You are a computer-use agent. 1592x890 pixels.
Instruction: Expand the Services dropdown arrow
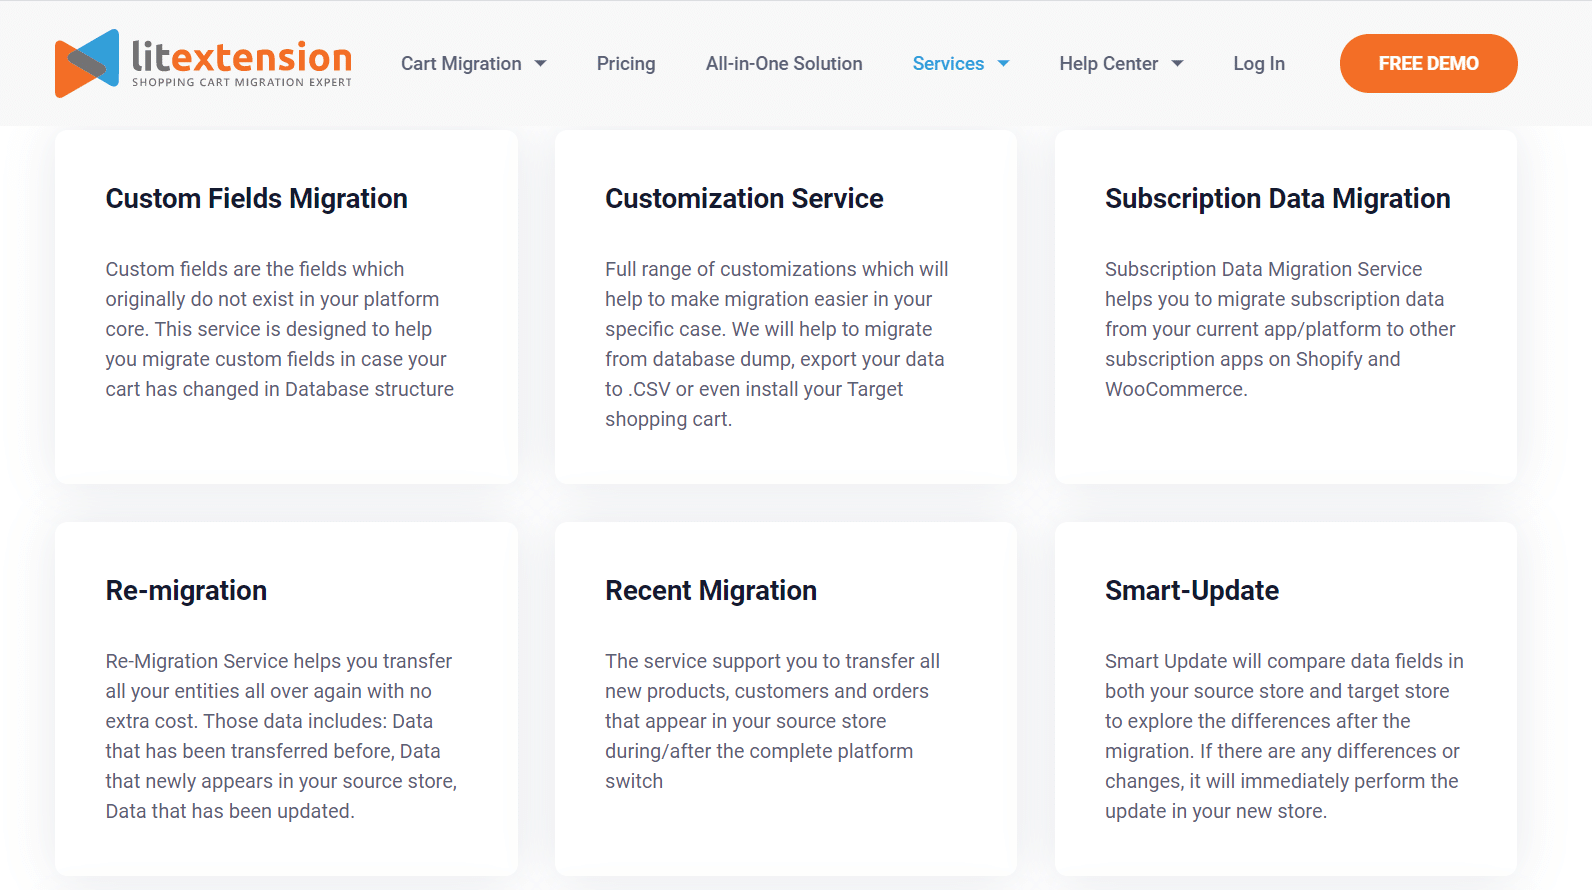coord(1004,63)
